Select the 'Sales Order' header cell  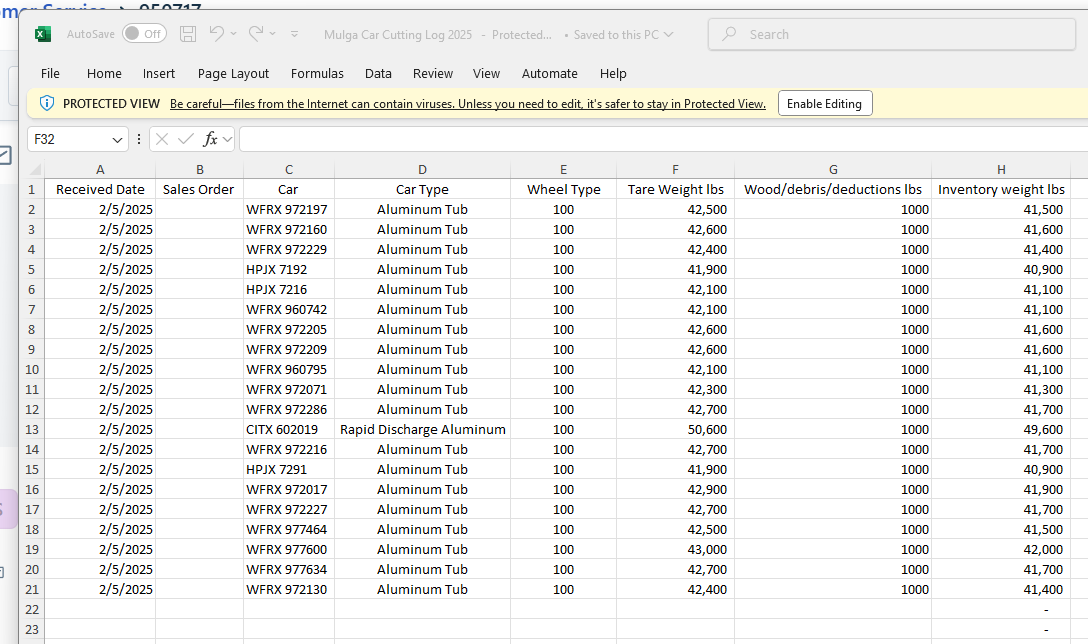coord(199,189)
